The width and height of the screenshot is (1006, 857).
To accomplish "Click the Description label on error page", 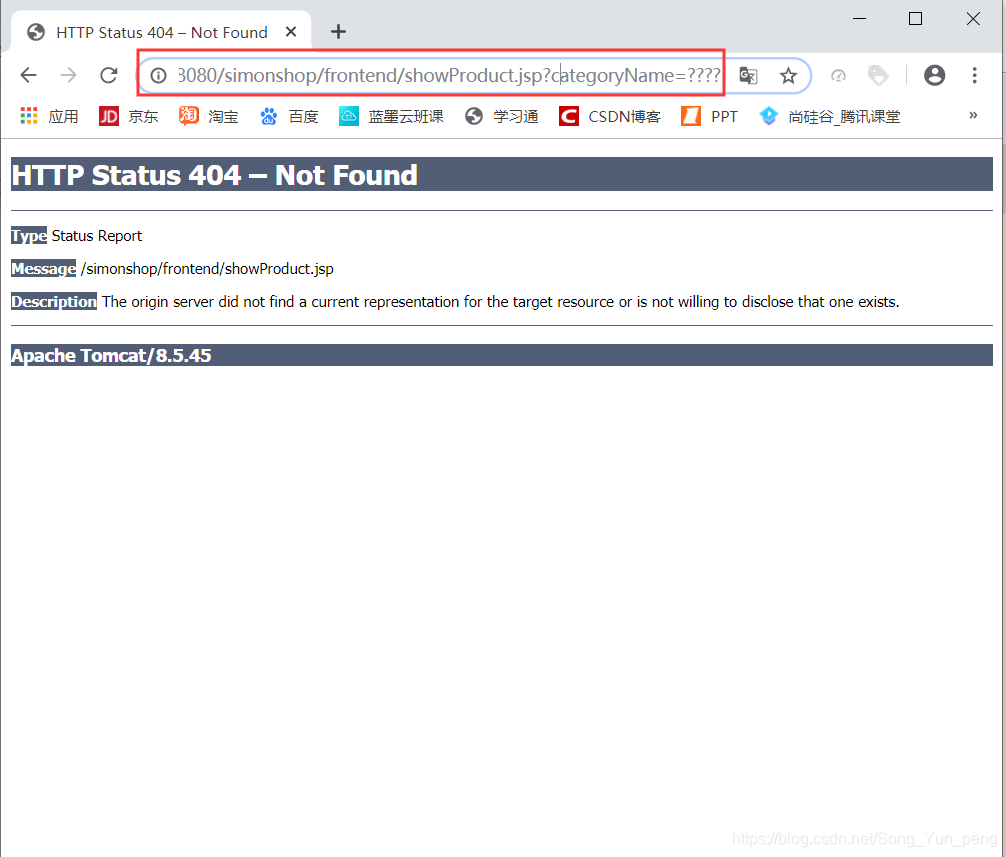I will [x=54, y=301].
